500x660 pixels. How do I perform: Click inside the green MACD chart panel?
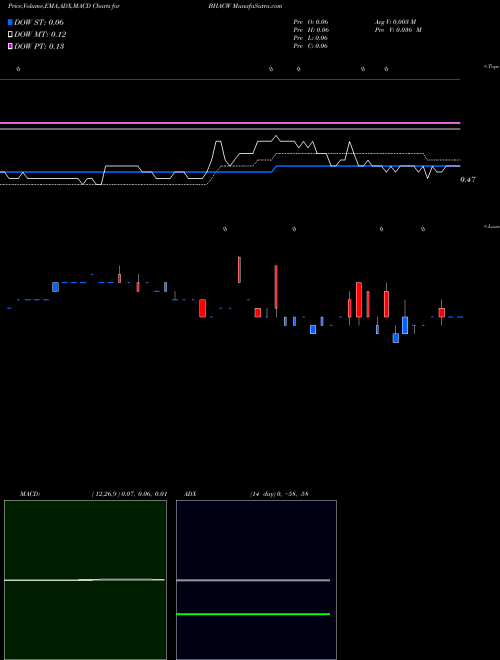[85, 580]
